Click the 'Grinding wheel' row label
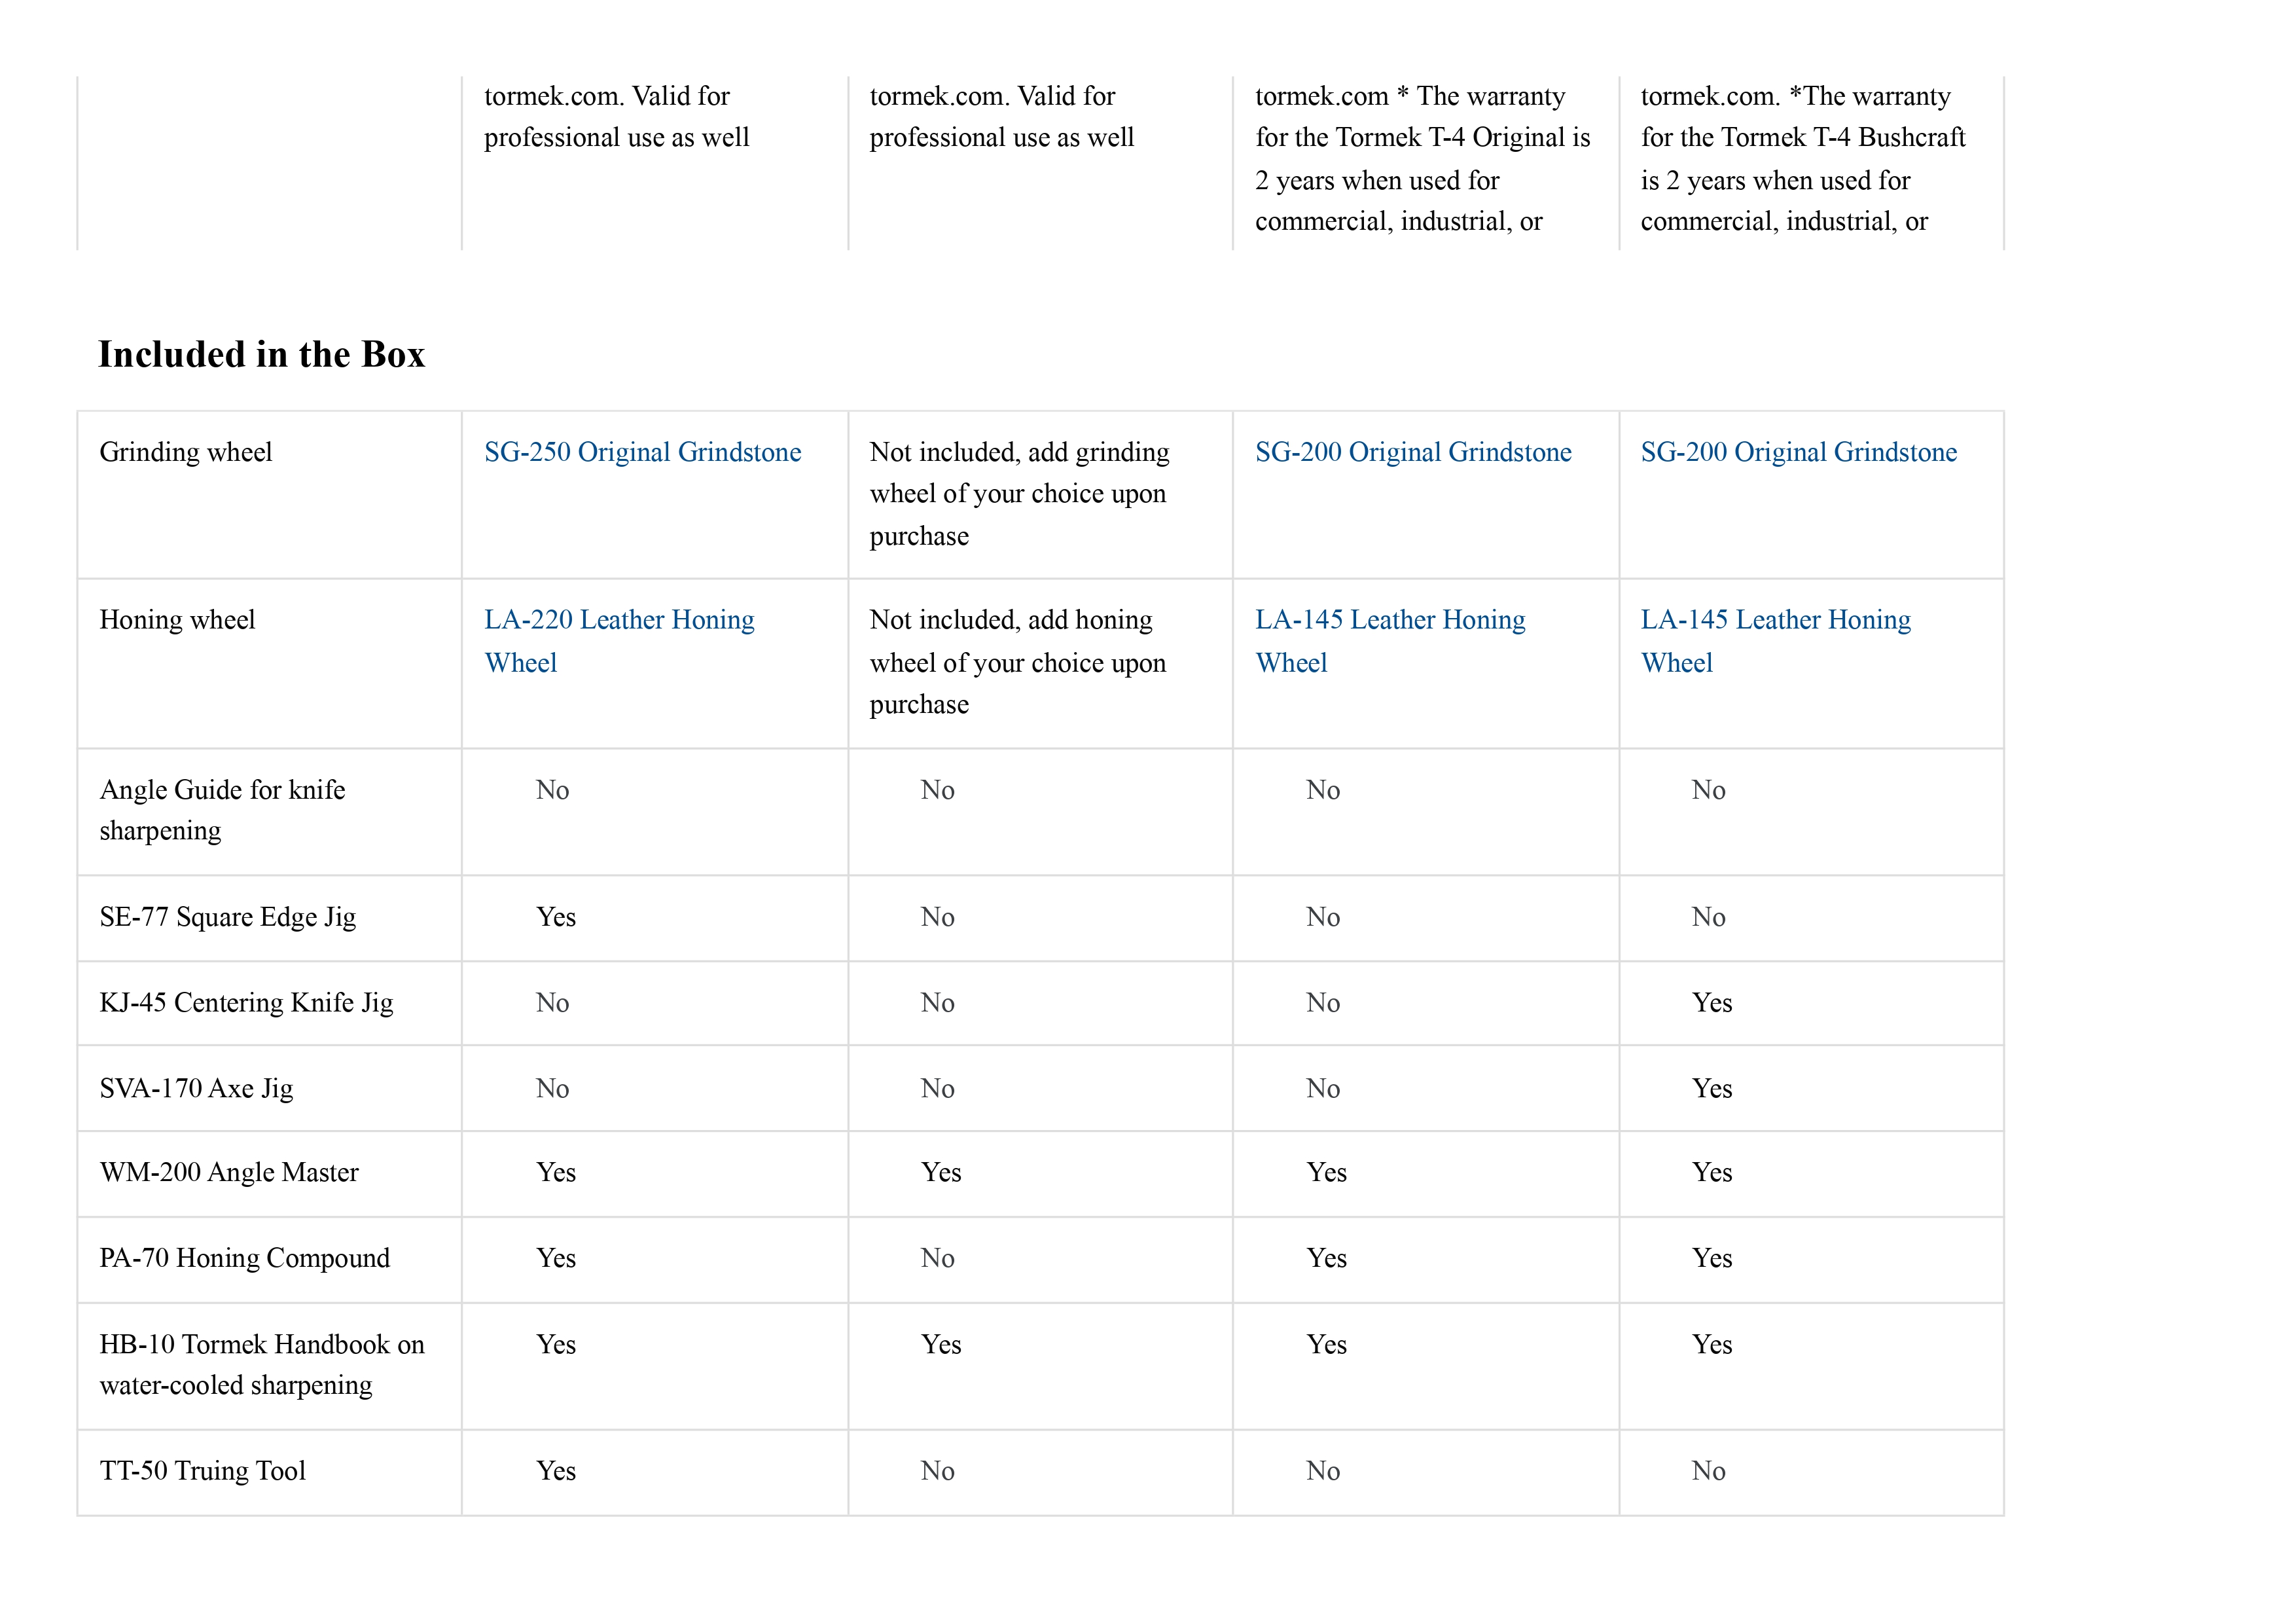2296x1623 pixels. pyautogui.click(x=186, y=452)
